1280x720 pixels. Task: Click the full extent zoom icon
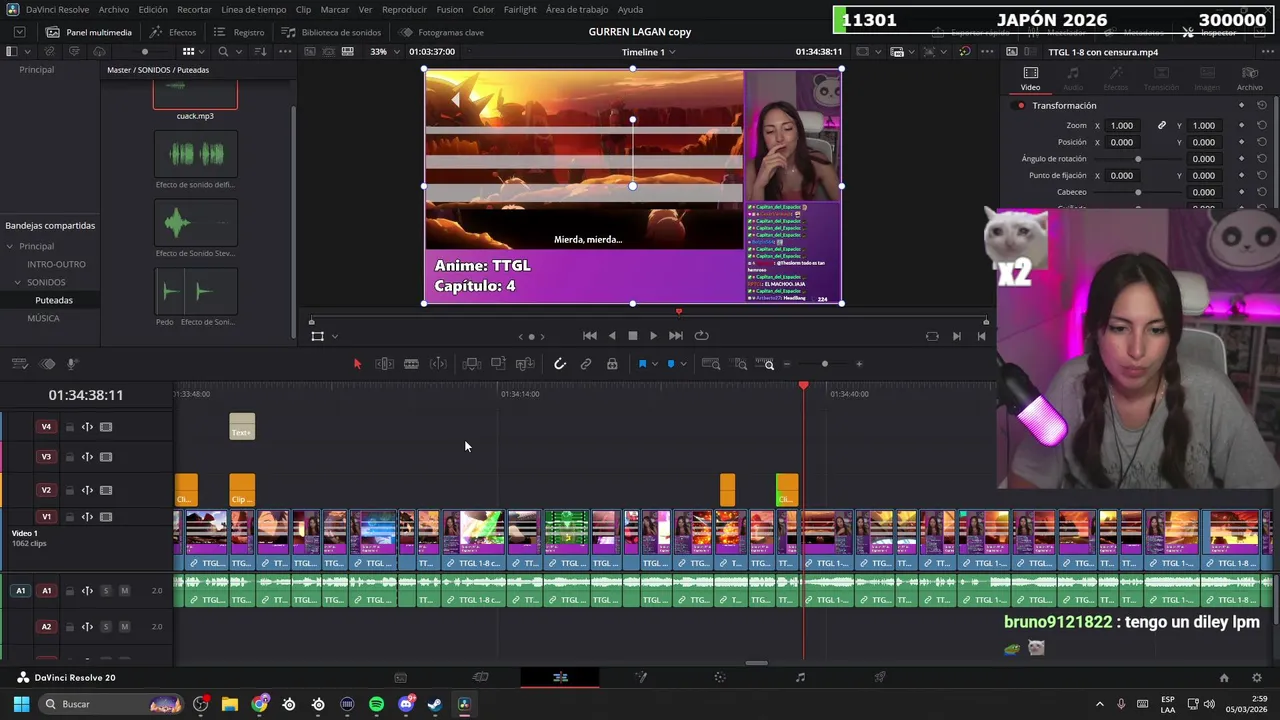[x=711, y=364]
